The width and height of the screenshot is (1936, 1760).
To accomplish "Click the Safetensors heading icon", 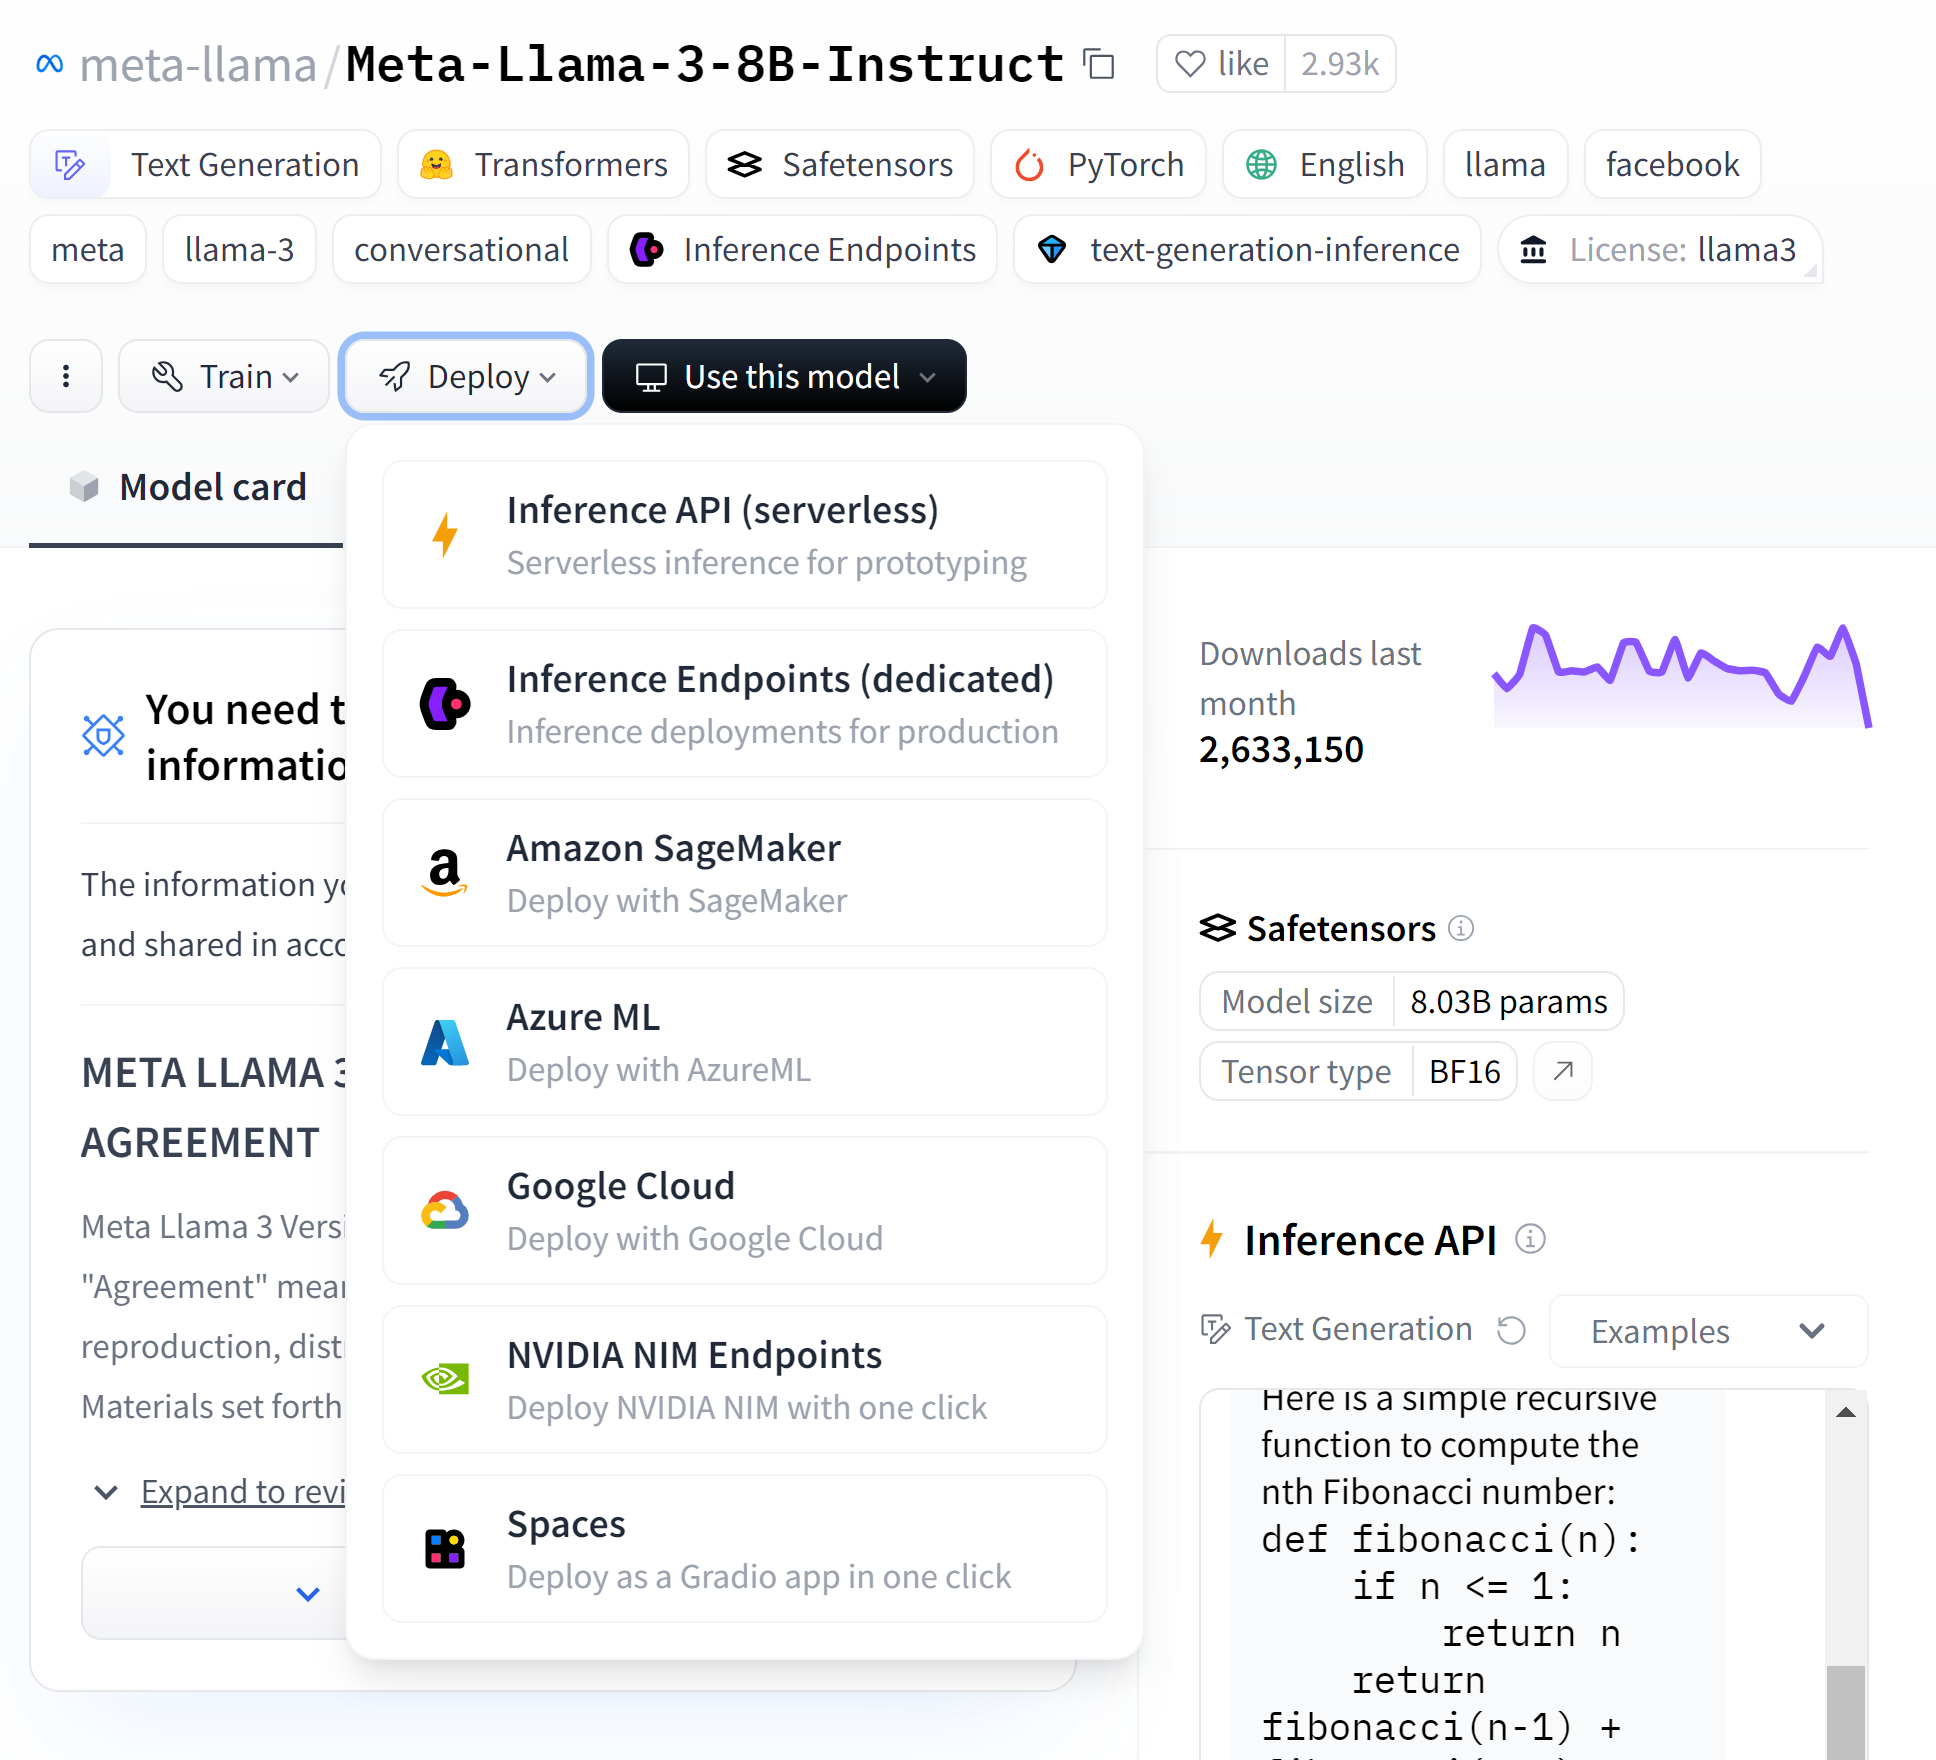I will point(1218,929).
